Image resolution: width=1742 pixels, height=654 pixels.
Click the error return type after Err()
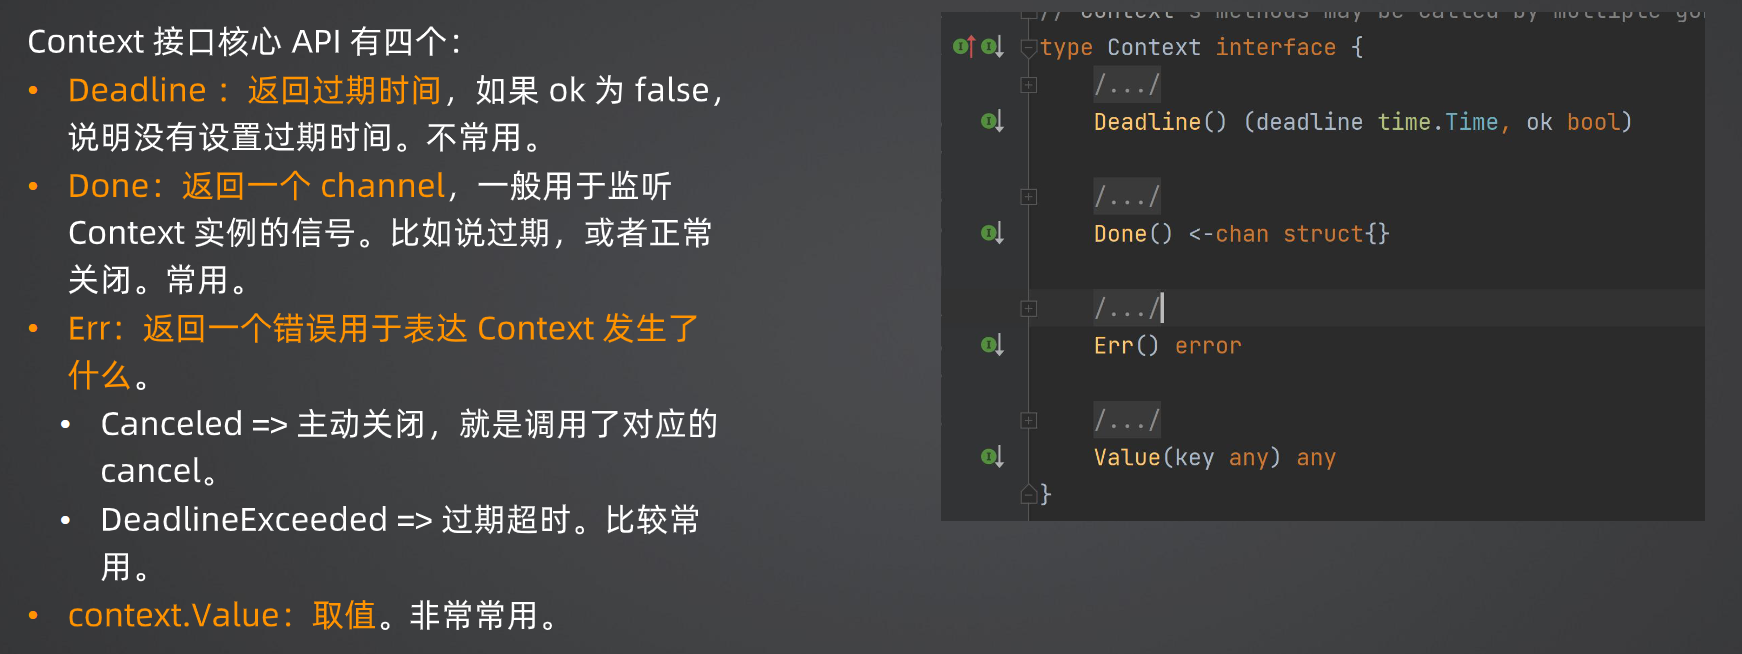[x=1208, y=346]
